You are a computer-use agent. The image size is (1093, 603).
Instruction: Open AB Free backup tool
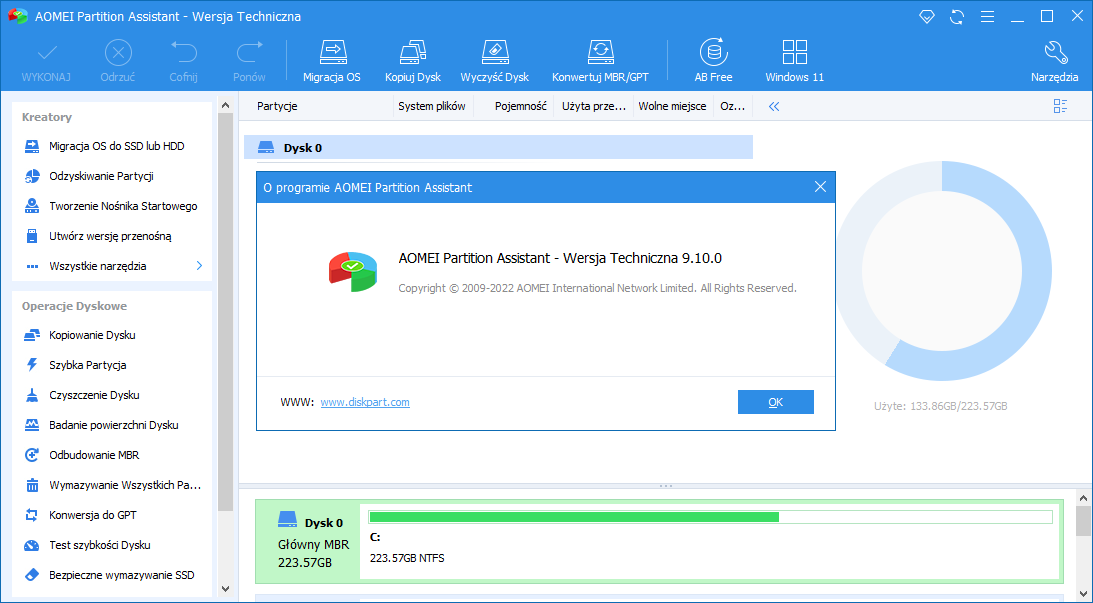713,61
